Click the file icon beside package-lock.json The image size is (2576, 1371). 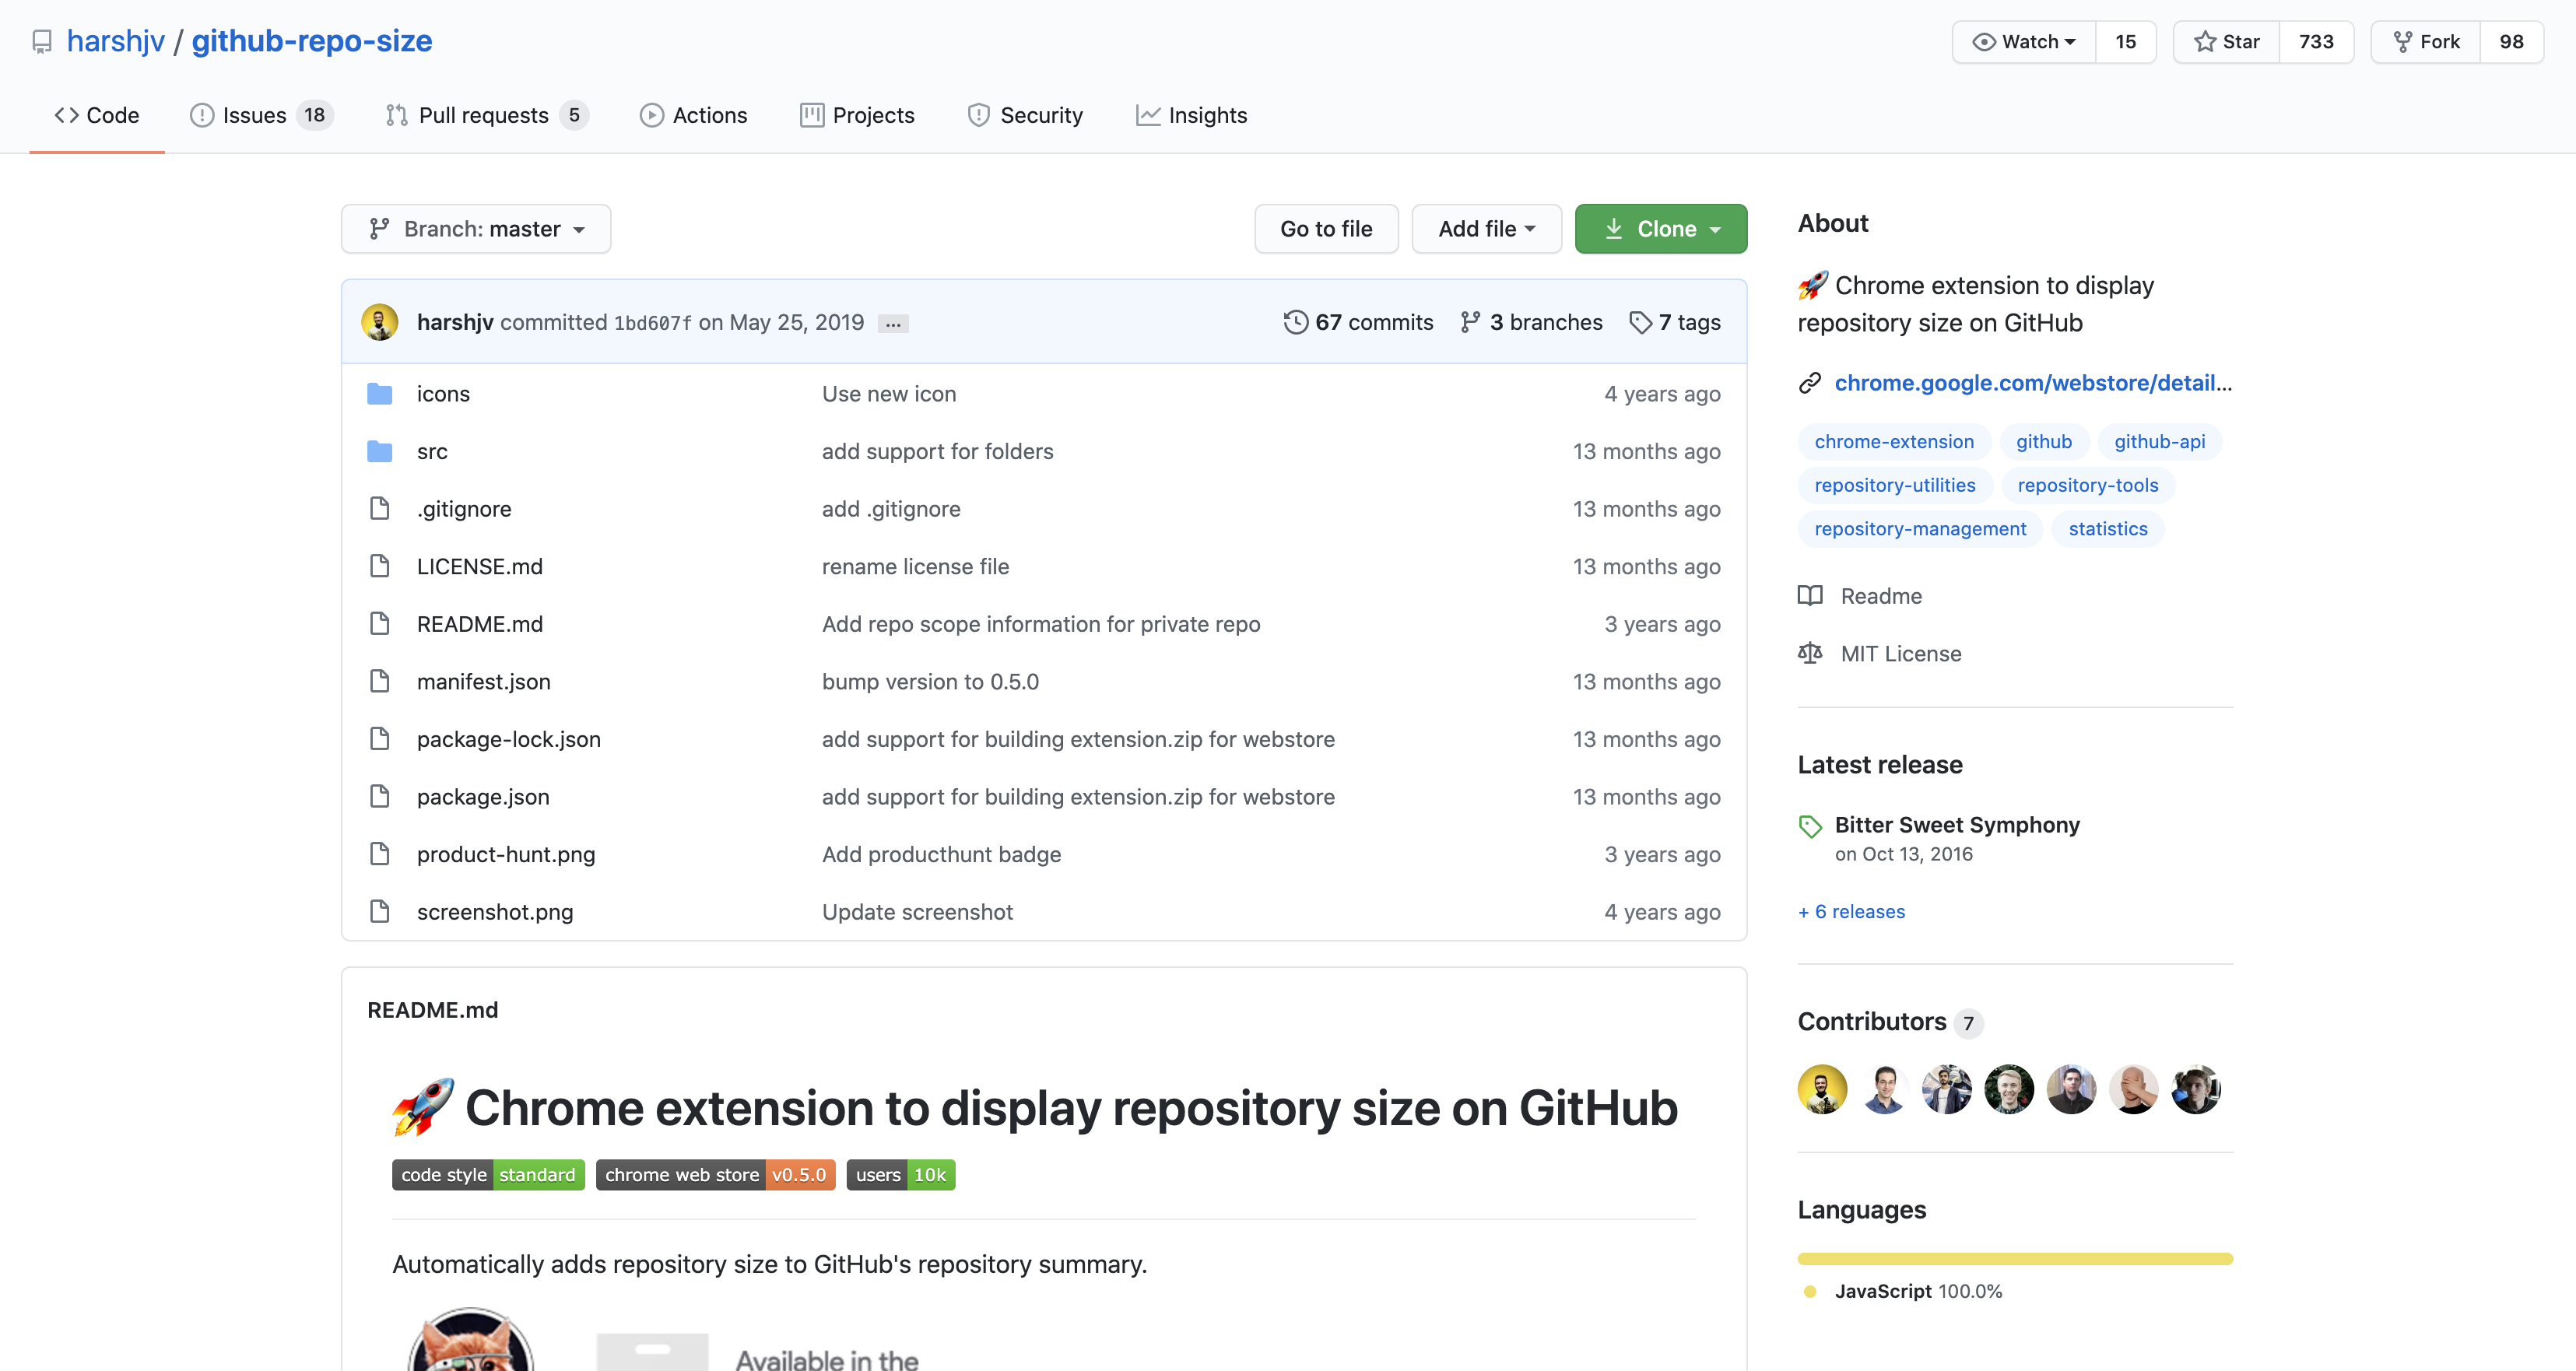[x=379, y=740]
